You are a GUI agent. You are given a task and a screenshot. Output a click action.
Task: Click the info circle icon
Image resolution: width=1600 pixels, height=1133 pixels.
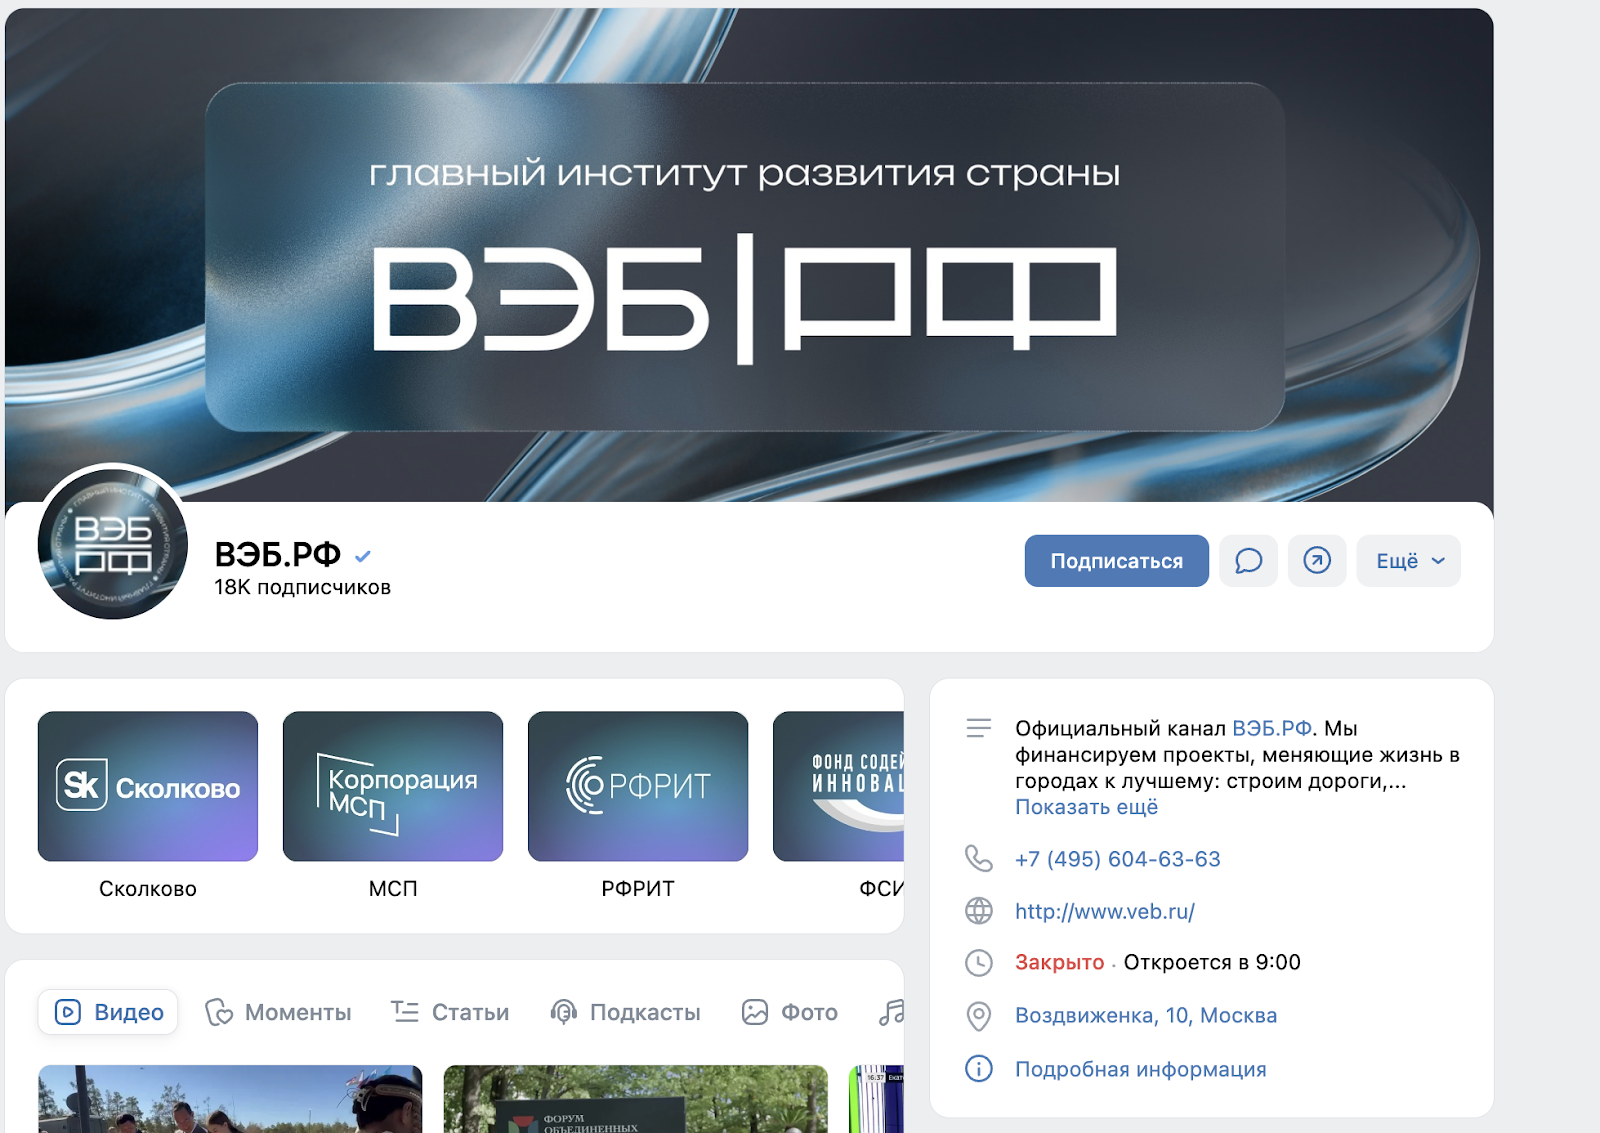coord(978,1069)
